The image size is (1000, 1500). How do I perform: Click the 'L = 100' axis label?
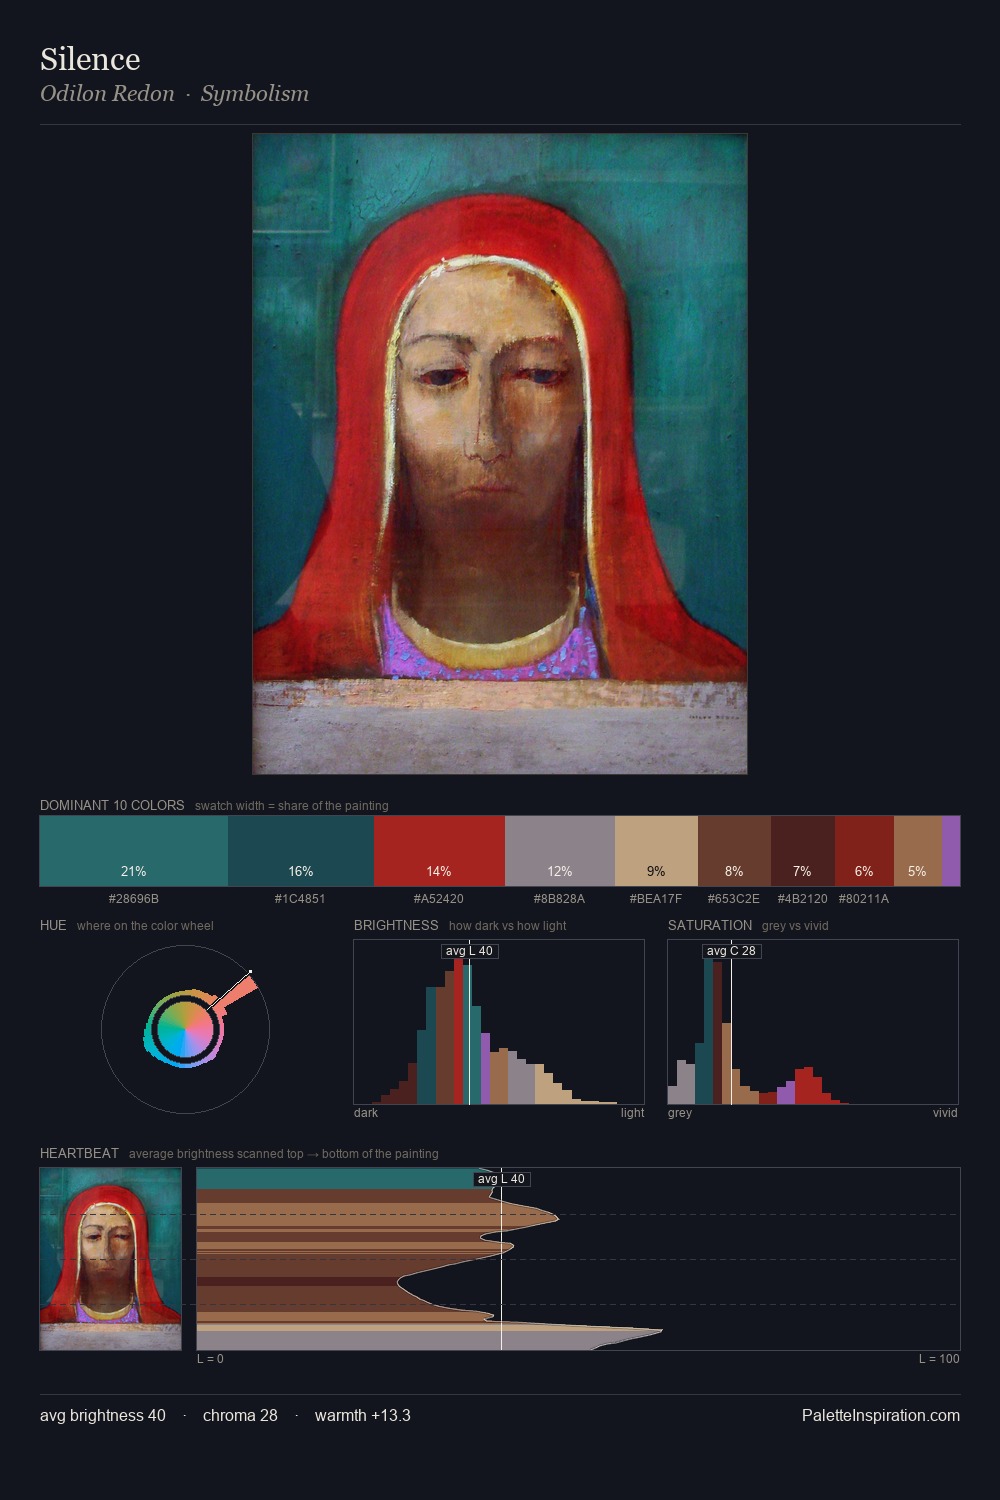click(939, 1359)
